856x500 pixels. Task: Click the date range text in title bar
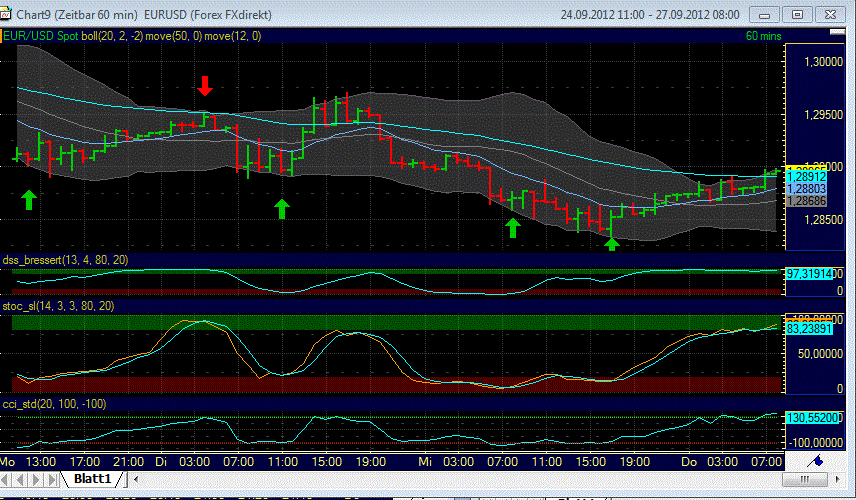click(x=650, y=15)
